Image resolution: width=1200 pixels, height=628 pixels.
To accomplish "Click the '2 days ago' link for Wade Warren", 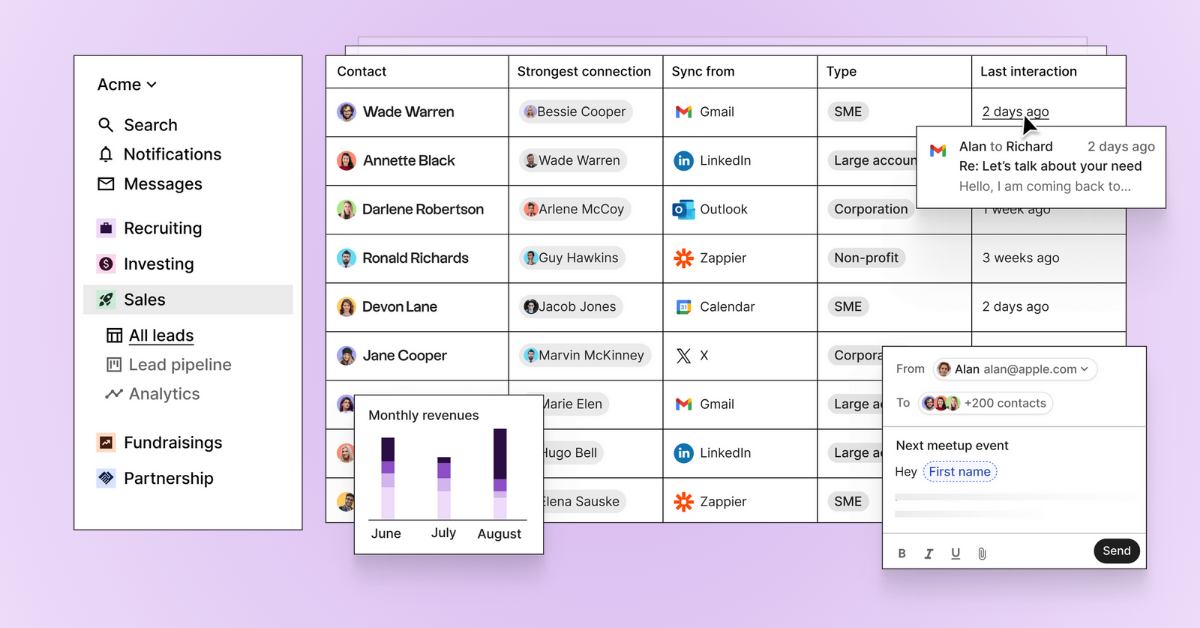I will pyautogui.click(x=1015, y=112).
